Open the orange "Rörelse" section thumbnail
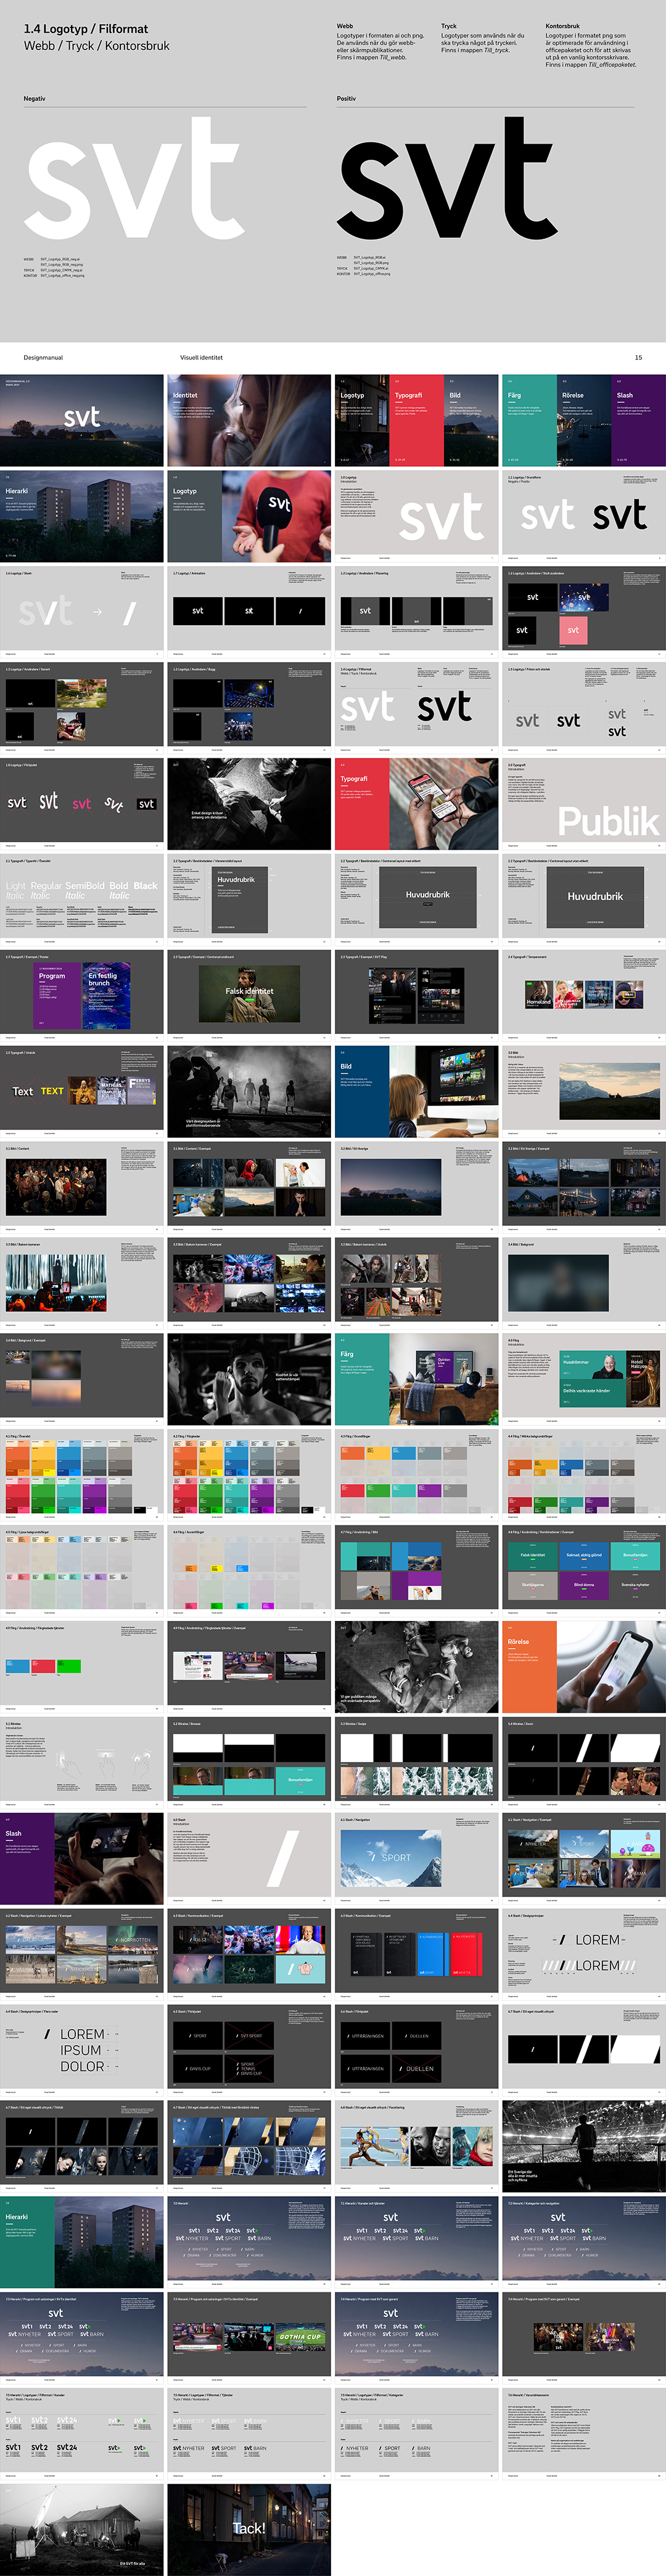The height and width of the screenshot is (2576, 666). click(584, 1667)
